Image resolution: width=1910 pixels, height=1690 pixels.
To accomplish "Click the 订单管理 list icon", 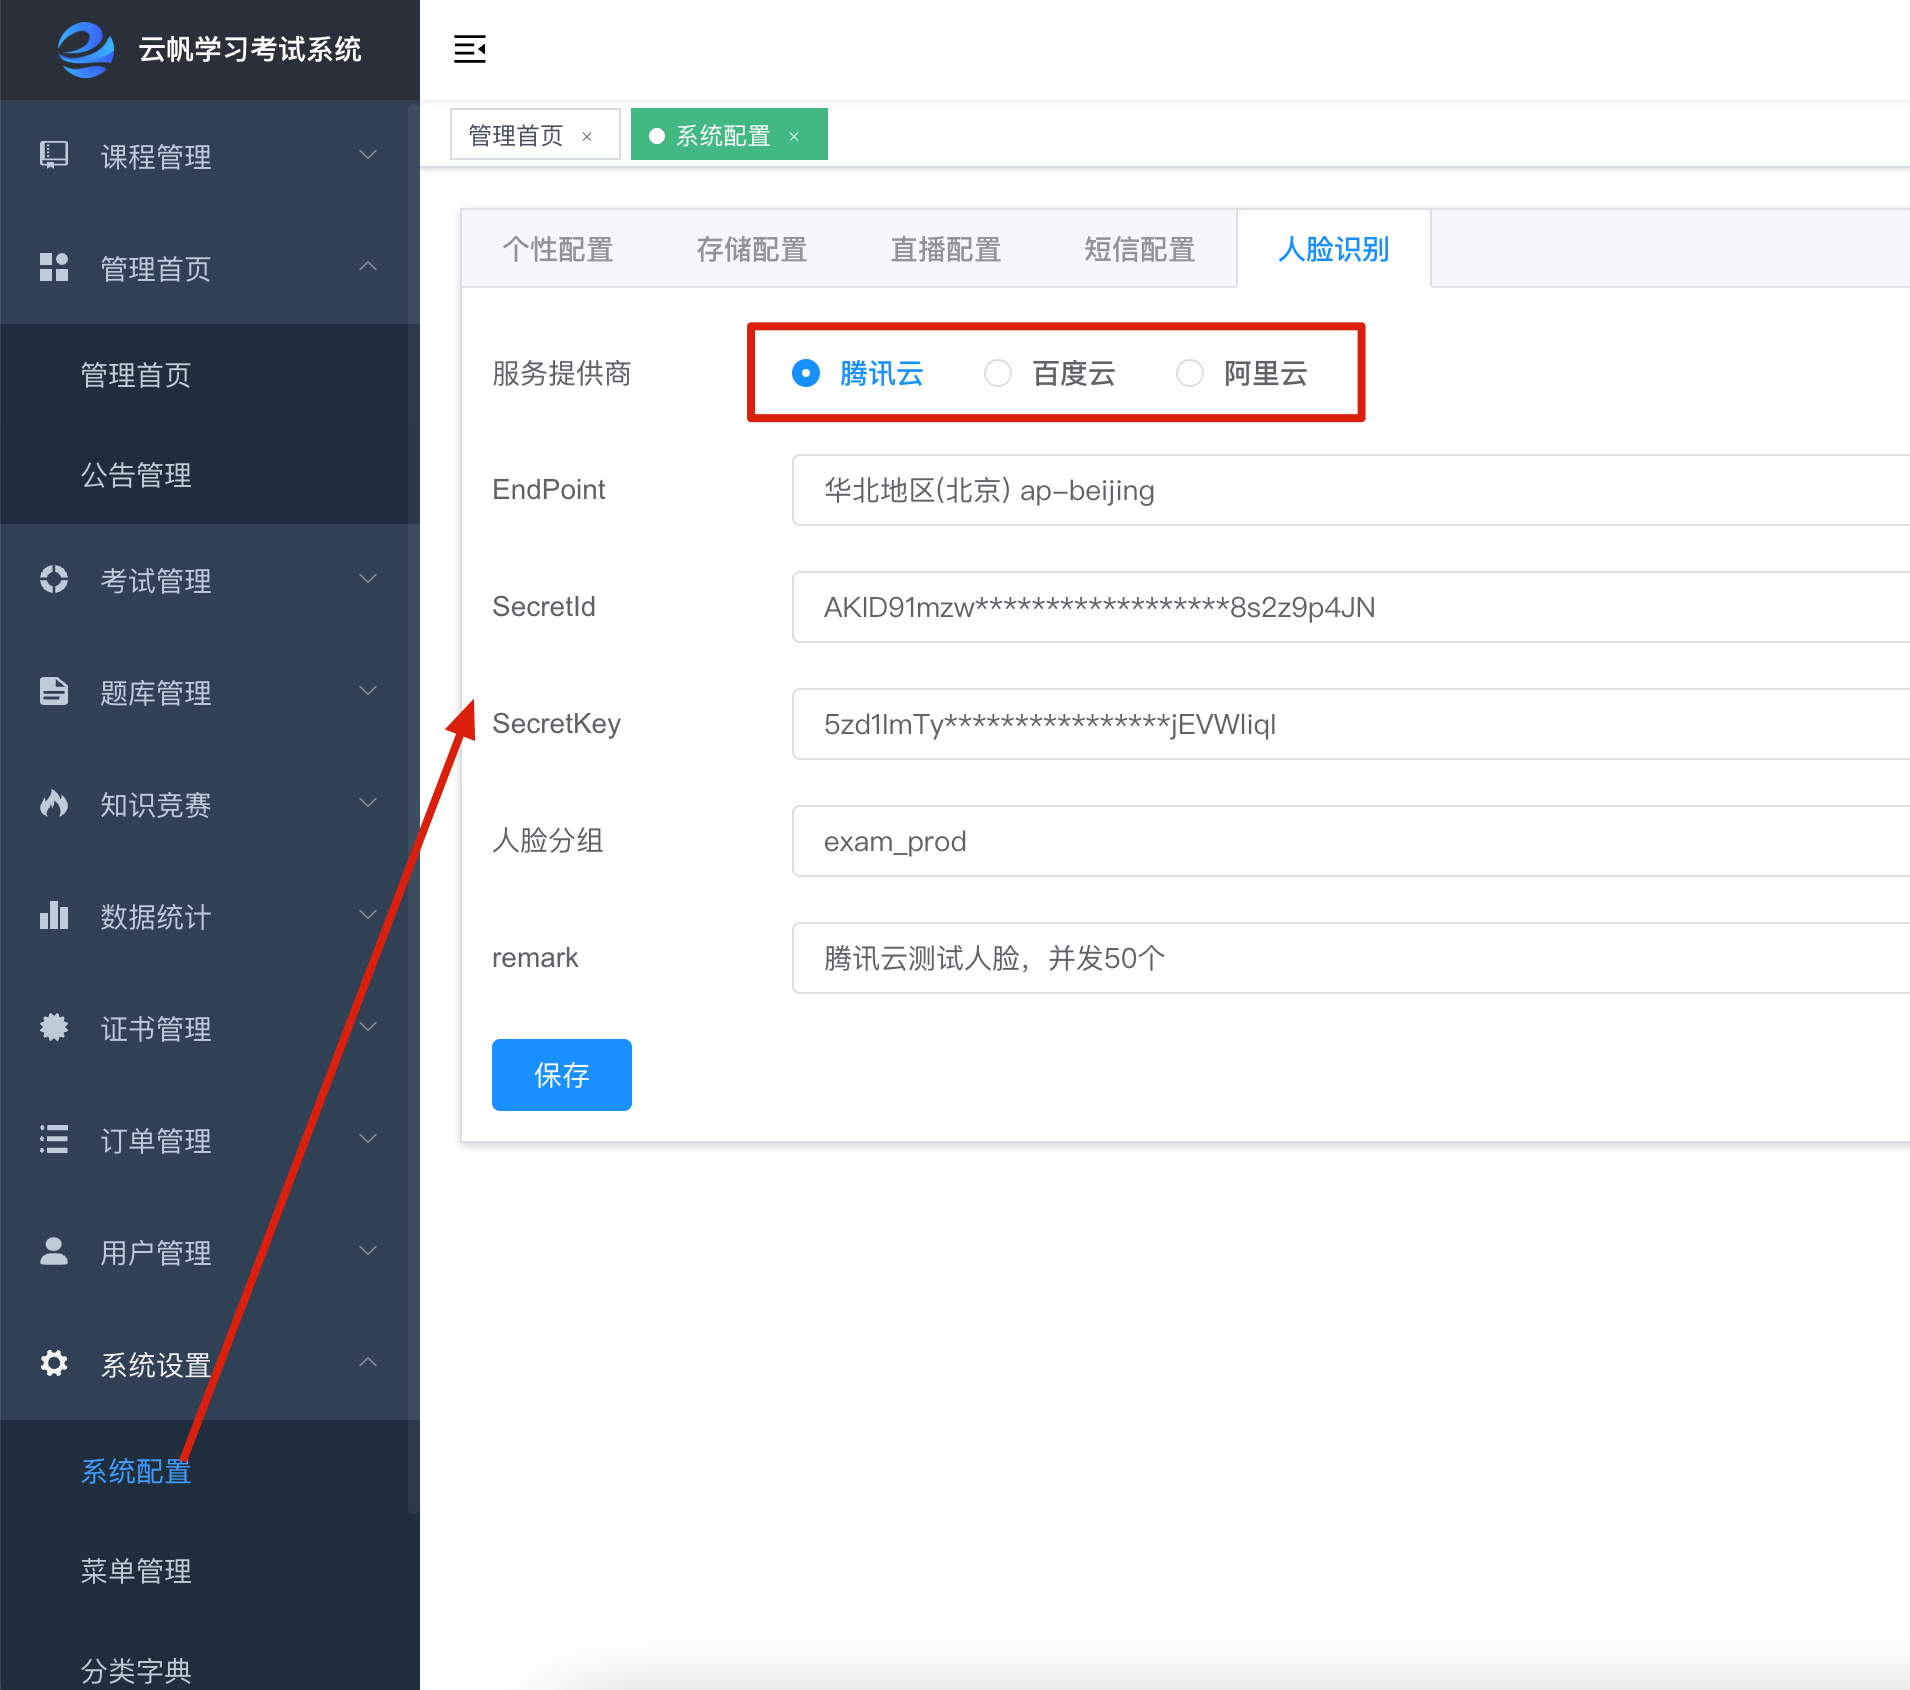I will pyautogui.click(x=54, y=1139).
